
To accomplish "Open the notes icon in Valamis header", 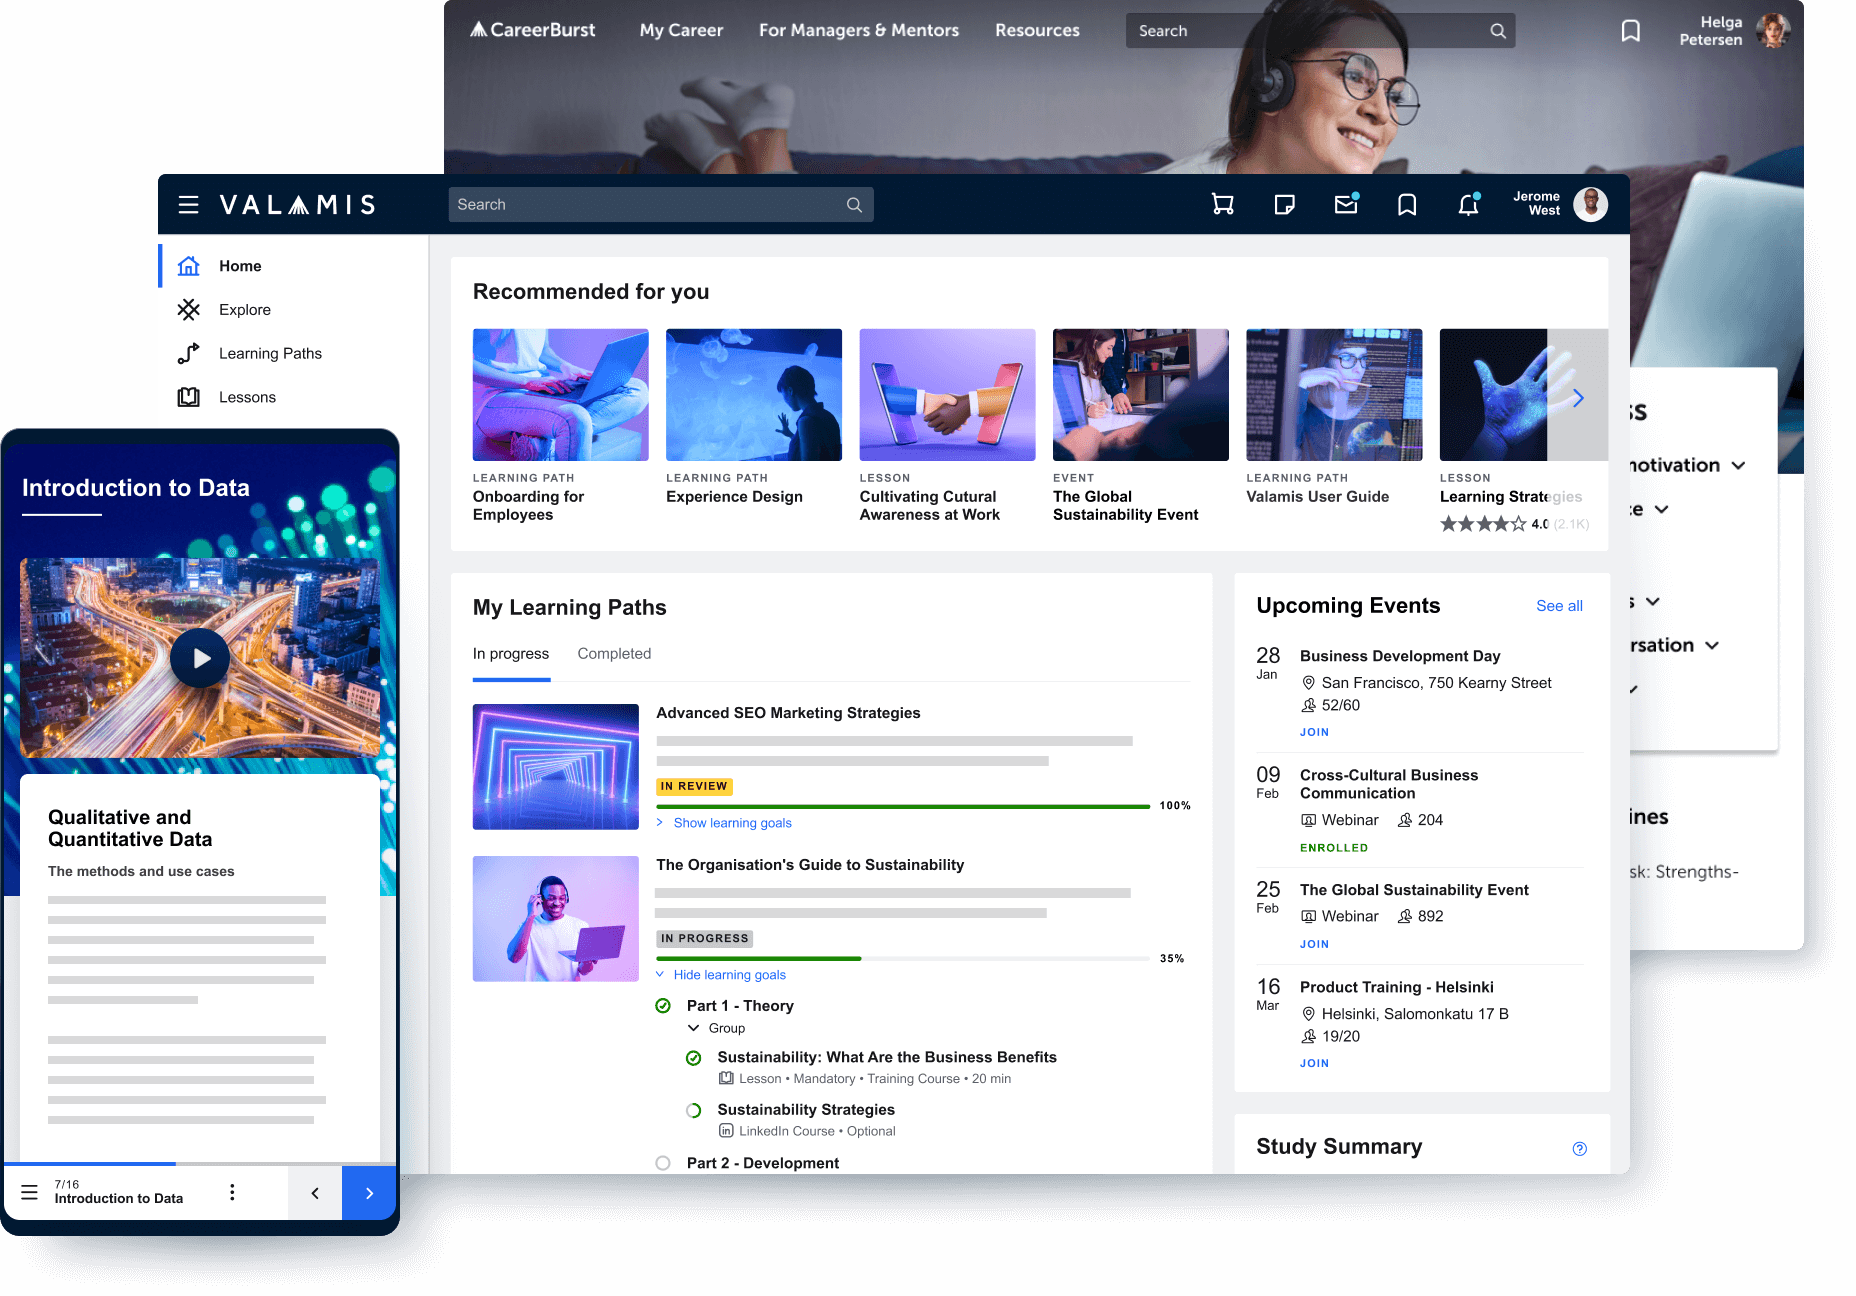I will 1284,205.
